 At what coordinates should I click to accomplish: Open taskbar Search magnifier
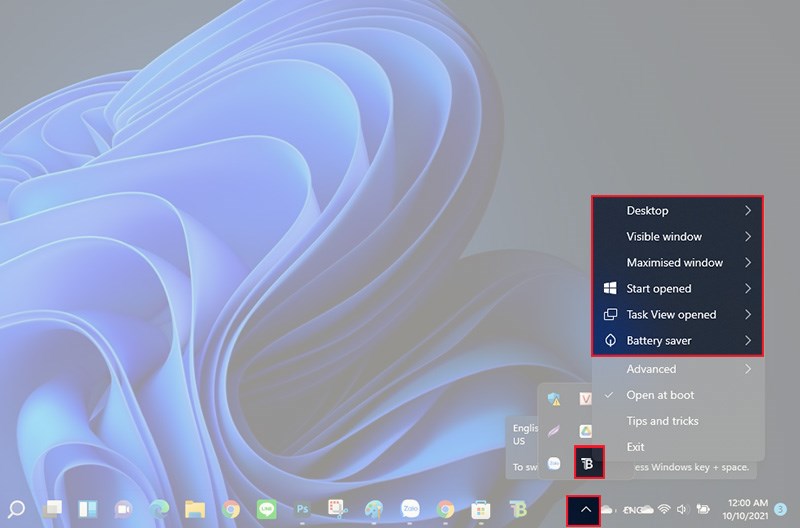click(x=16, y=509)
